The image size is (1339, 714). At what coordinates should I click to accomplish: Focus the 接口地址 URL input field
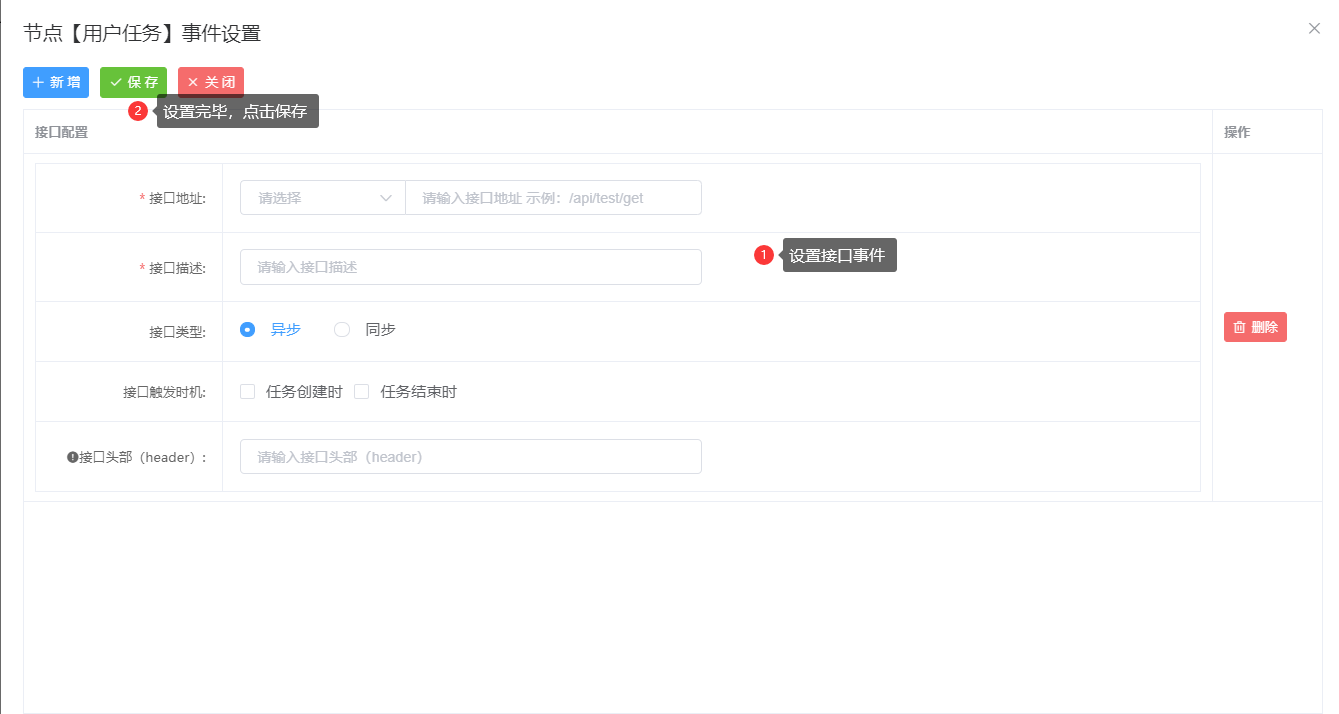pos(553,198)
